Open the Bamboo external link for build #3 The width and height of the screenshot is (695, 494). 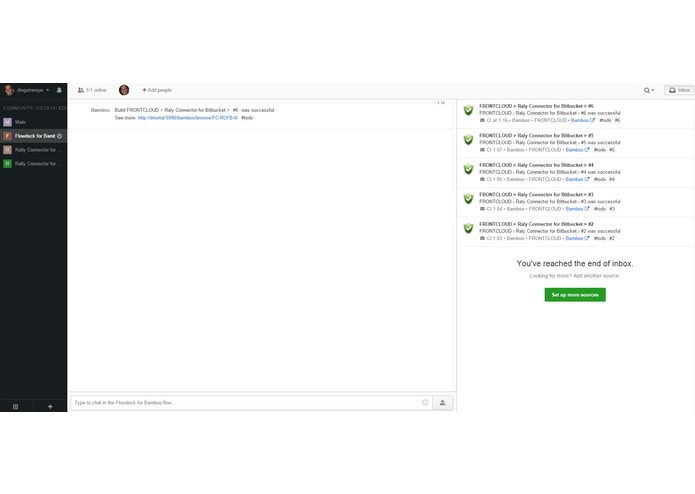577,209
